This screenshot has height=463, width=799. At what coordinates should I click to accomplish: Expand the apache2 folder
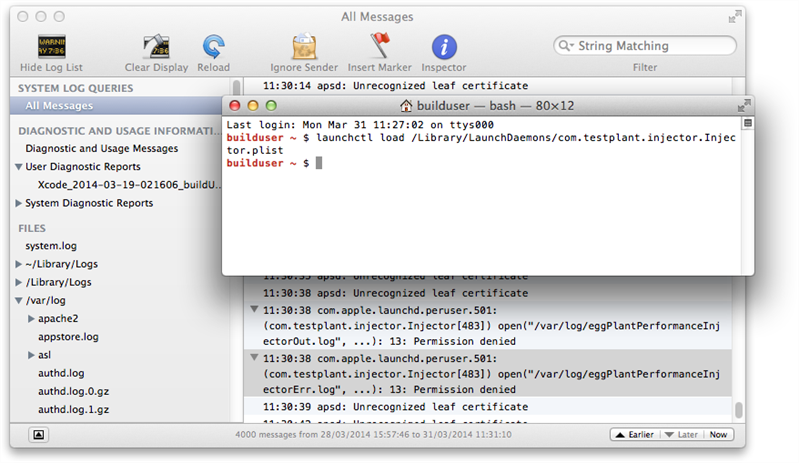(x=31, y=319)
